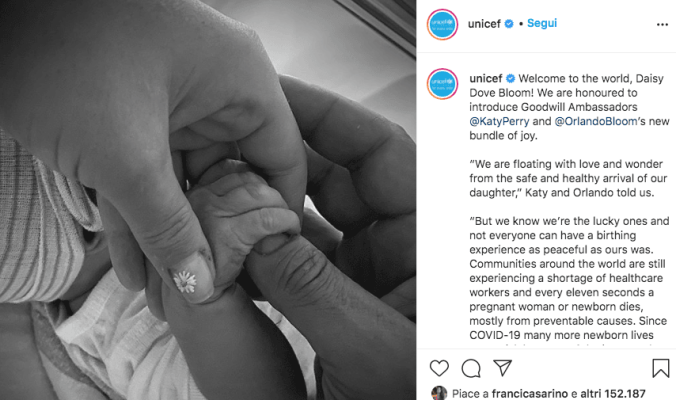
Task: Click the verified badge next to the header unicef name
Action: coord(509,24)
